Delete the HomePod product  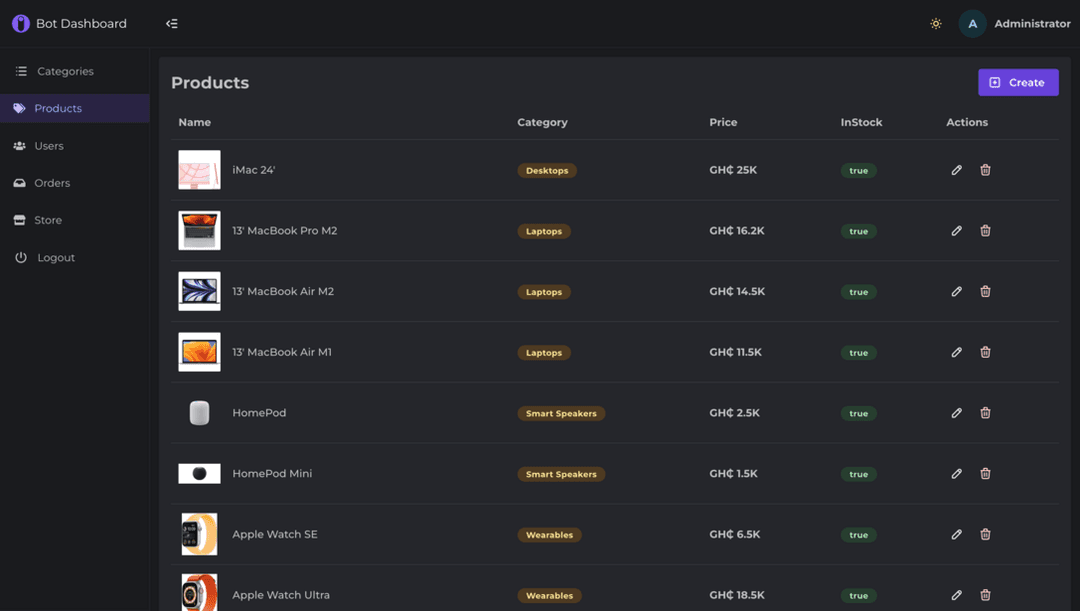click(986, 413)
